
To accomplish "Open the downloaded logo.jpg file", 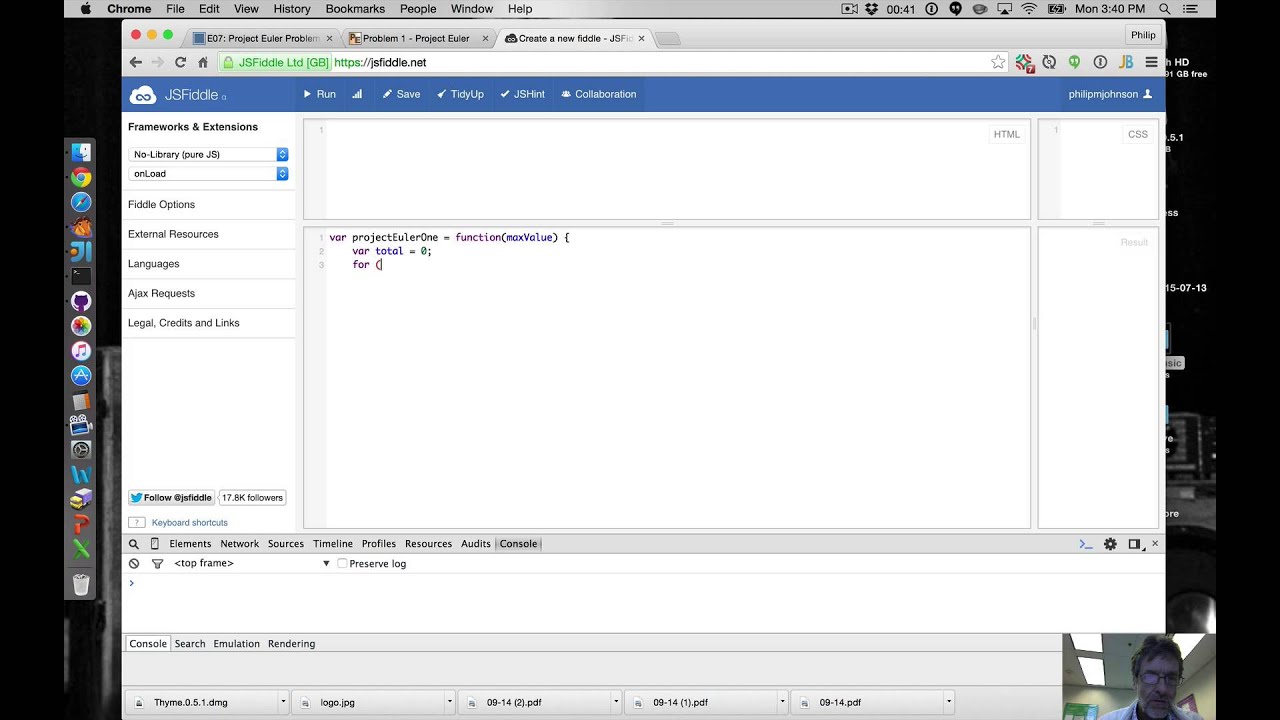I will click(x=370, y=702).
